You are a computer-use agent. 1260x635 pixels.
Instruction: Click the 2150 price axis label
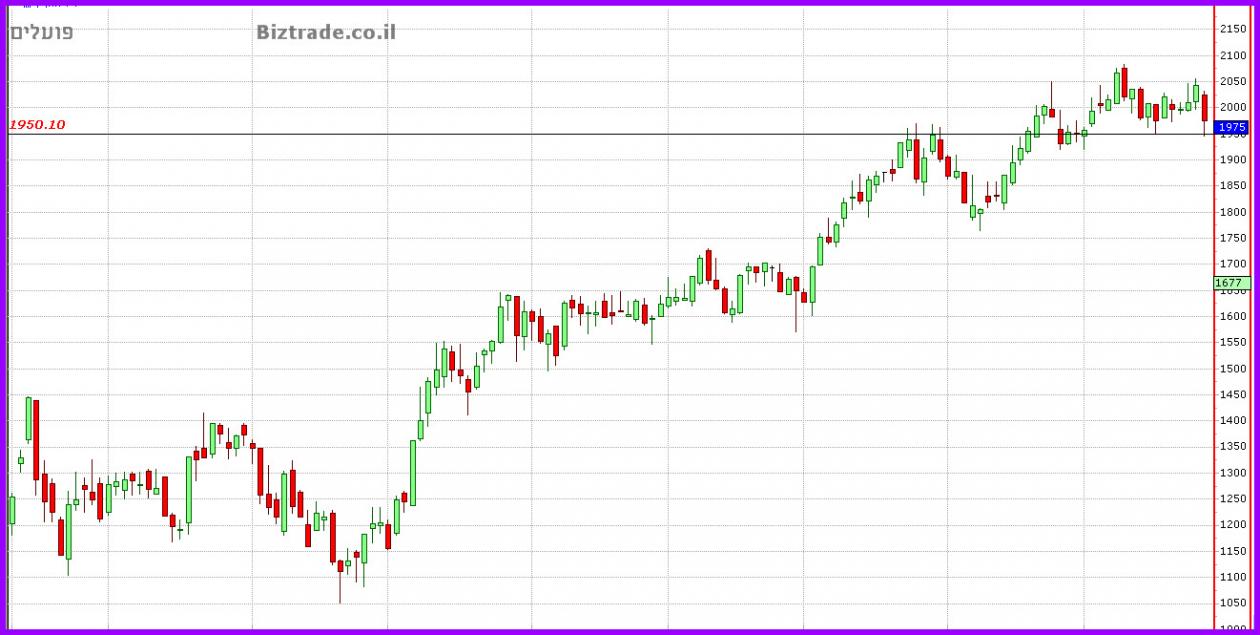tap(1232, 29)
